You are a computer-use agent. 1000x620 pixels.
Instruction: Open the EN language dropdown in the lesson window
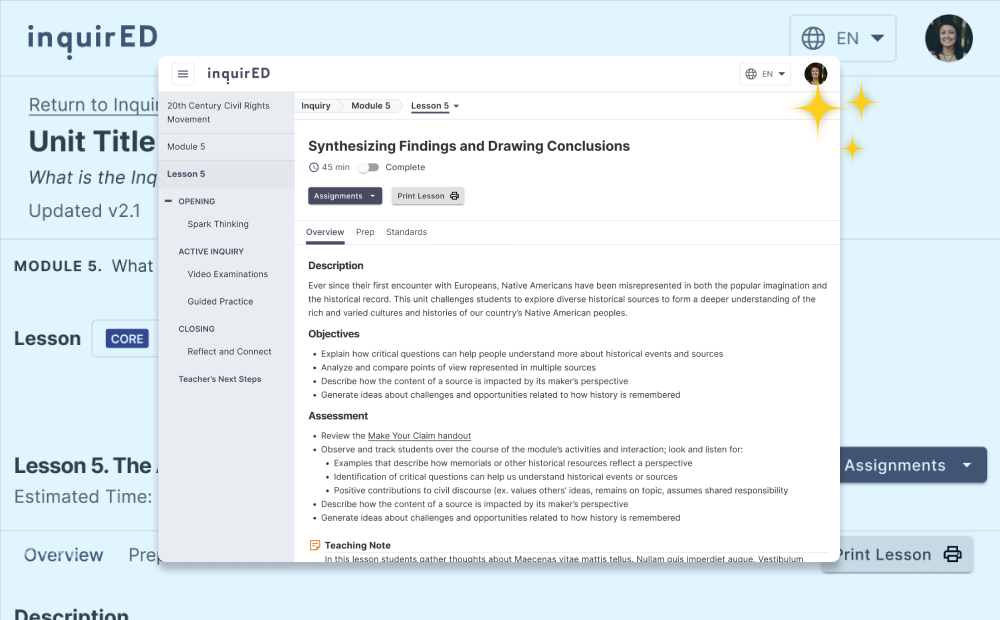[766, 74]
